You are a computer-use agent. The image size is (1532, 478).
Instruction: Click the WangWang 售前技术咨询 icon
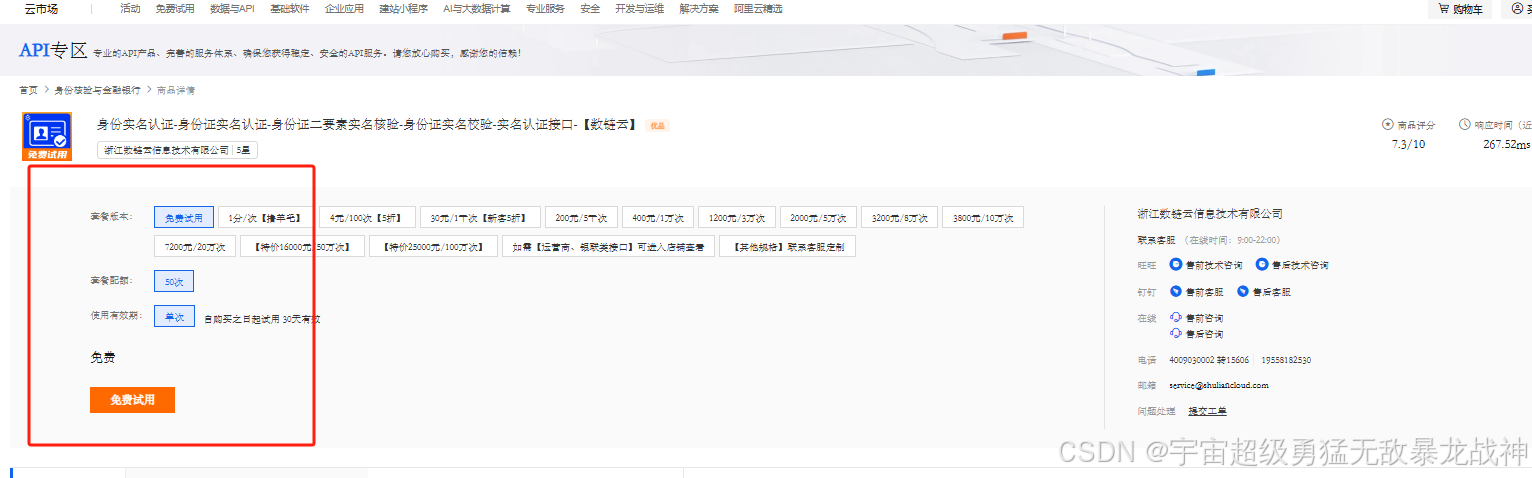pyautogui.click(x=1176, y=264)
